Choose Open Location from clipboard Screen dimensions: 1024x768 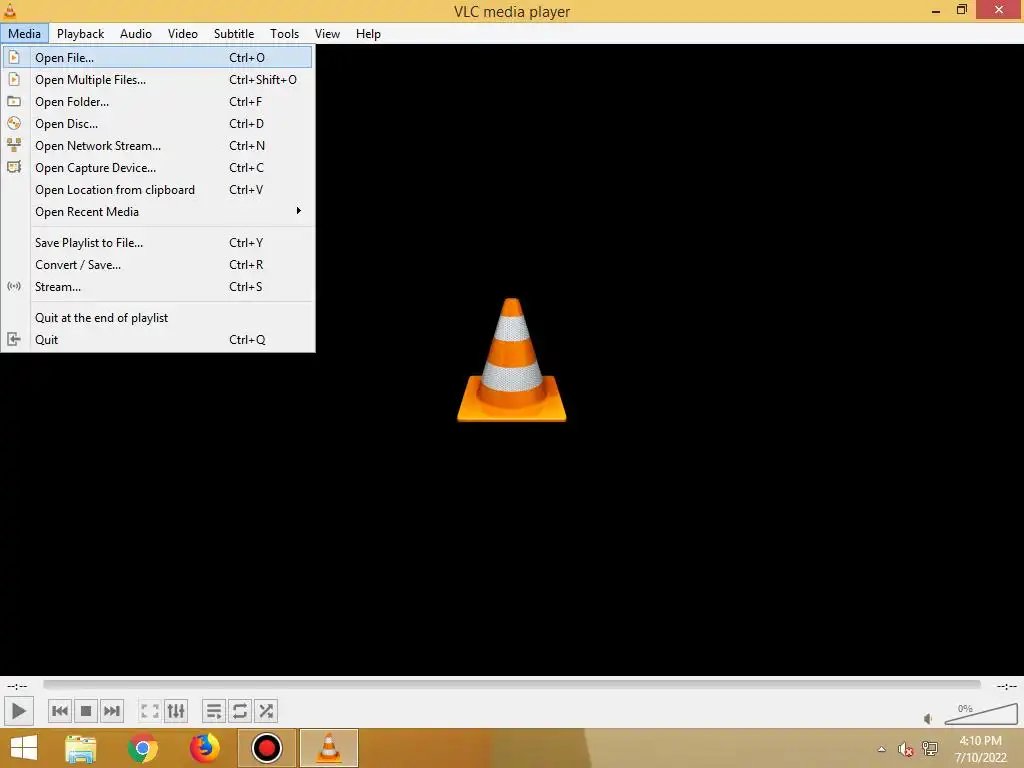[157, 189]
